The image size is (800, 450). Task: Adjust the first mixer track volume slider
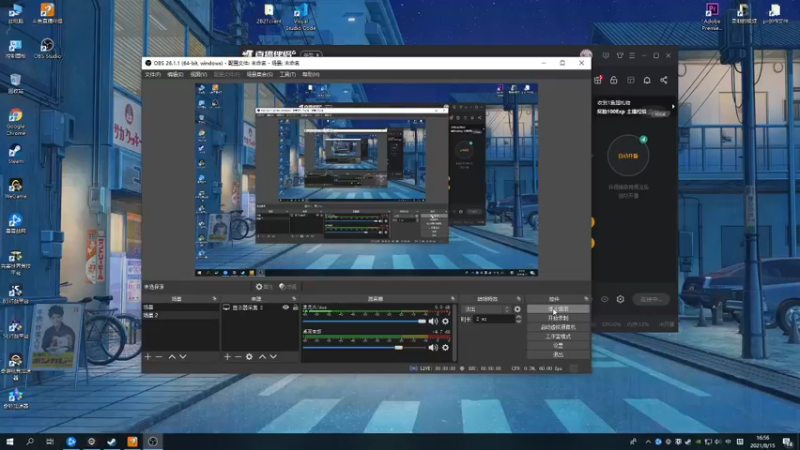click(x=364, y=321)
